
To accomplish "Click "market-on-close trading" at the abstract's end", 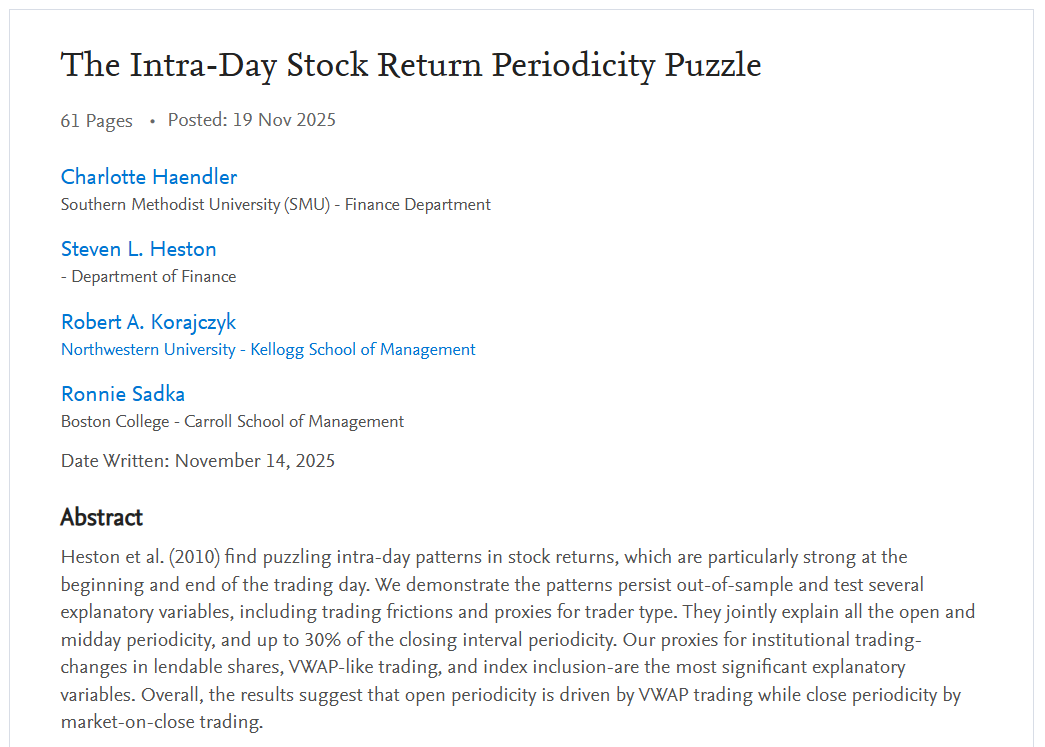I will point(159,722).
